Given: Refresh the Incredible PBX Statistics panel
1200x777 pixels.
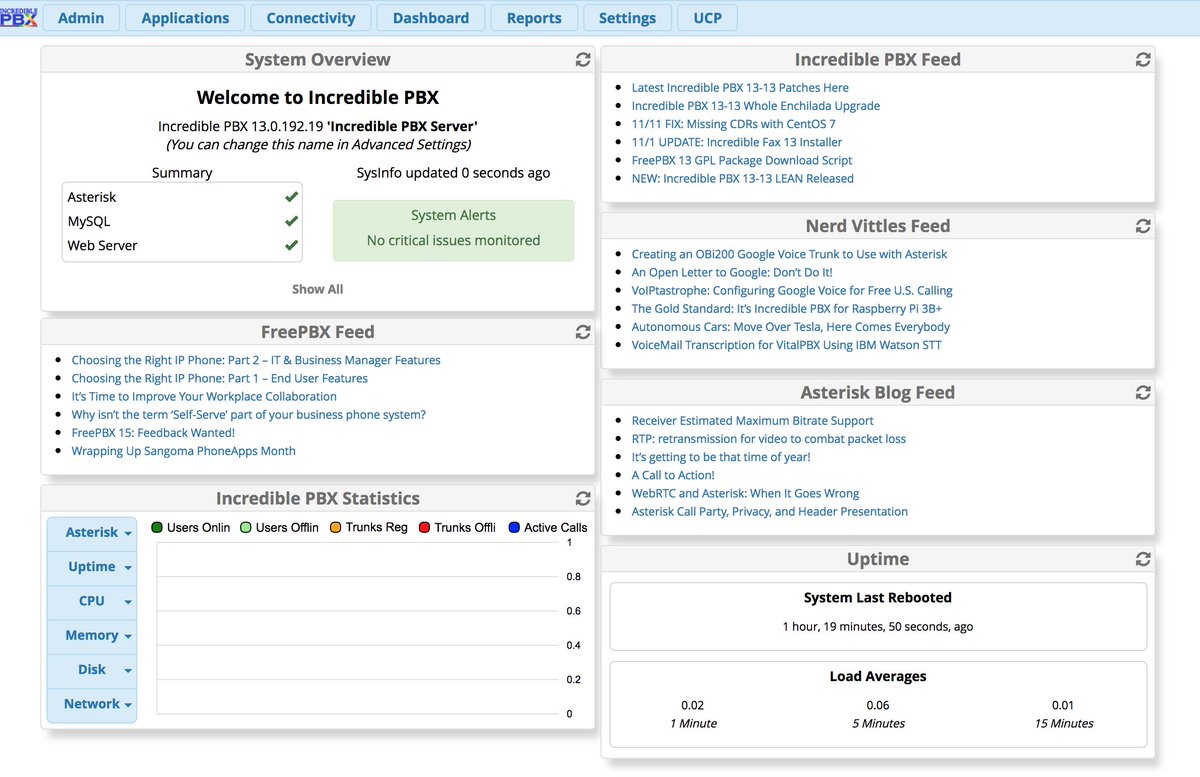Looking at the screenshot, I should tap(583, 498).
